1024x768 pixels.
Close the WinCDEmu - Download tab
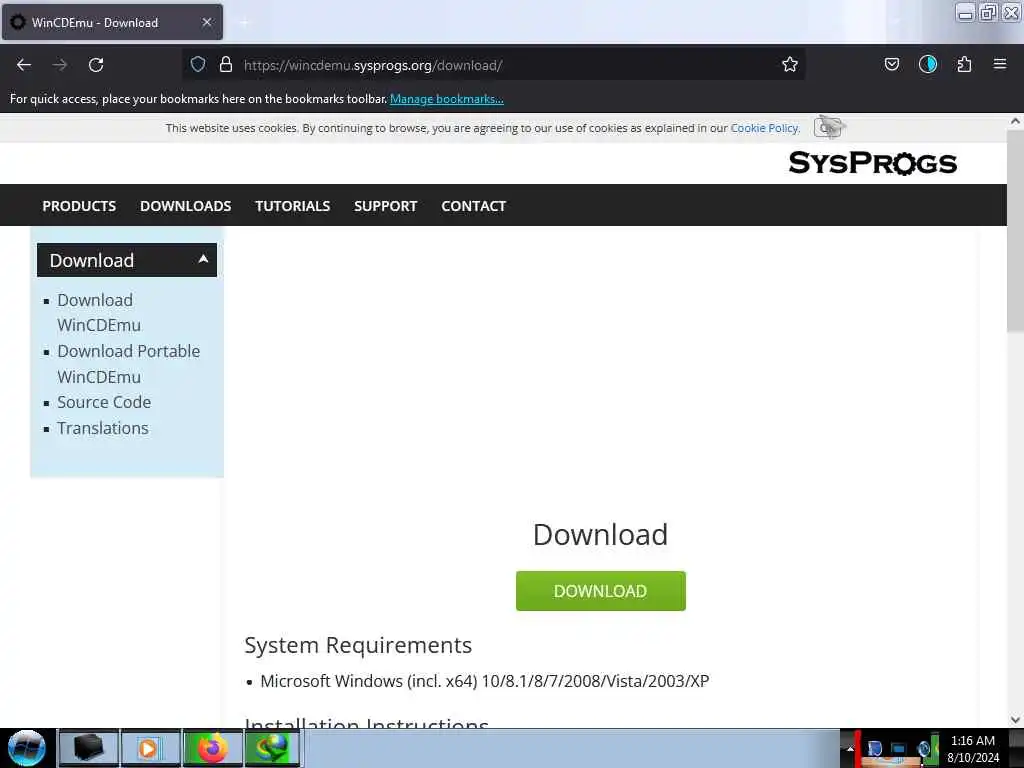(206, 22)
